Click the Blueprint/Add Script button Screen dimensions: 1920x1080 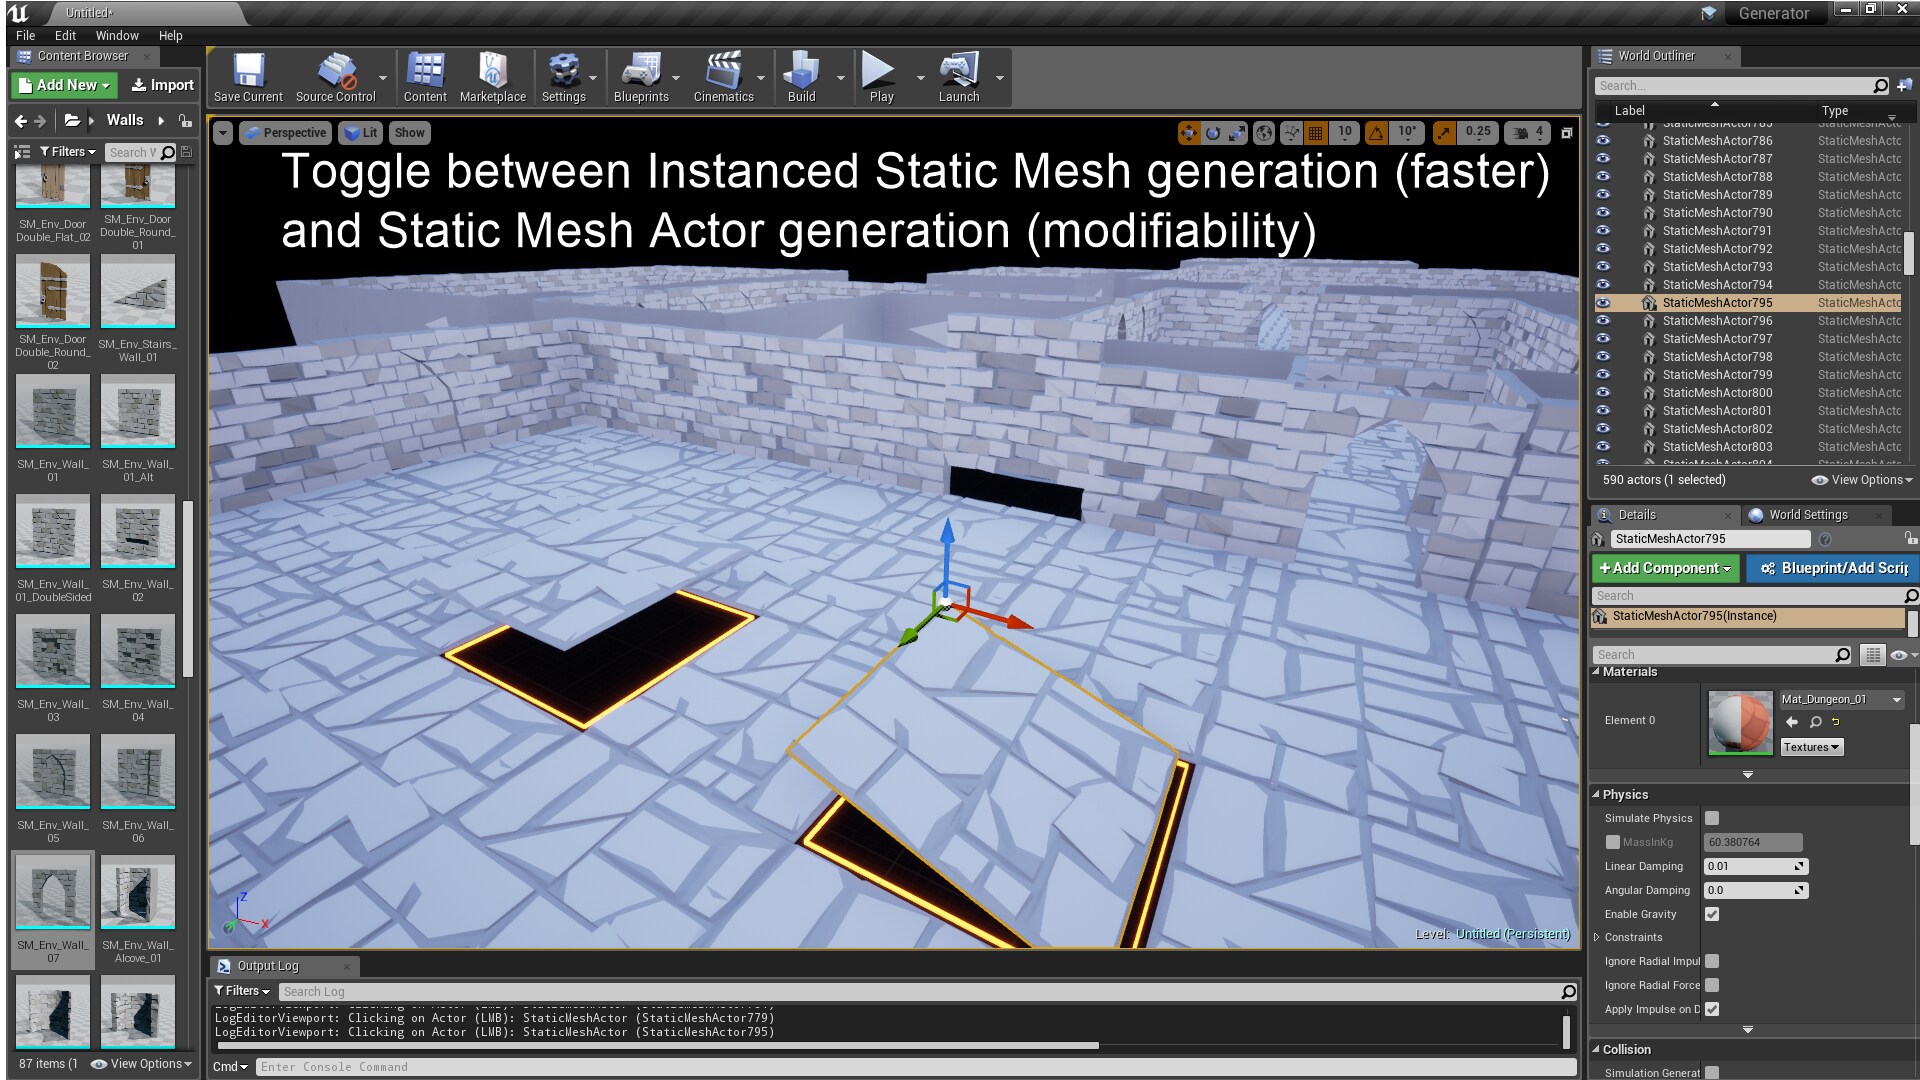tap(1838, 568)
